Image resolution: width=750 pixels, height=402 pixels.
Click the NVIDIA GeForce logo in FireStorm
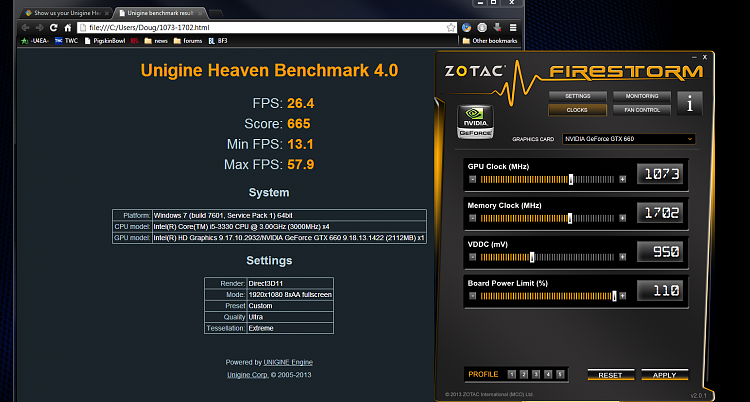coord(475,122)
